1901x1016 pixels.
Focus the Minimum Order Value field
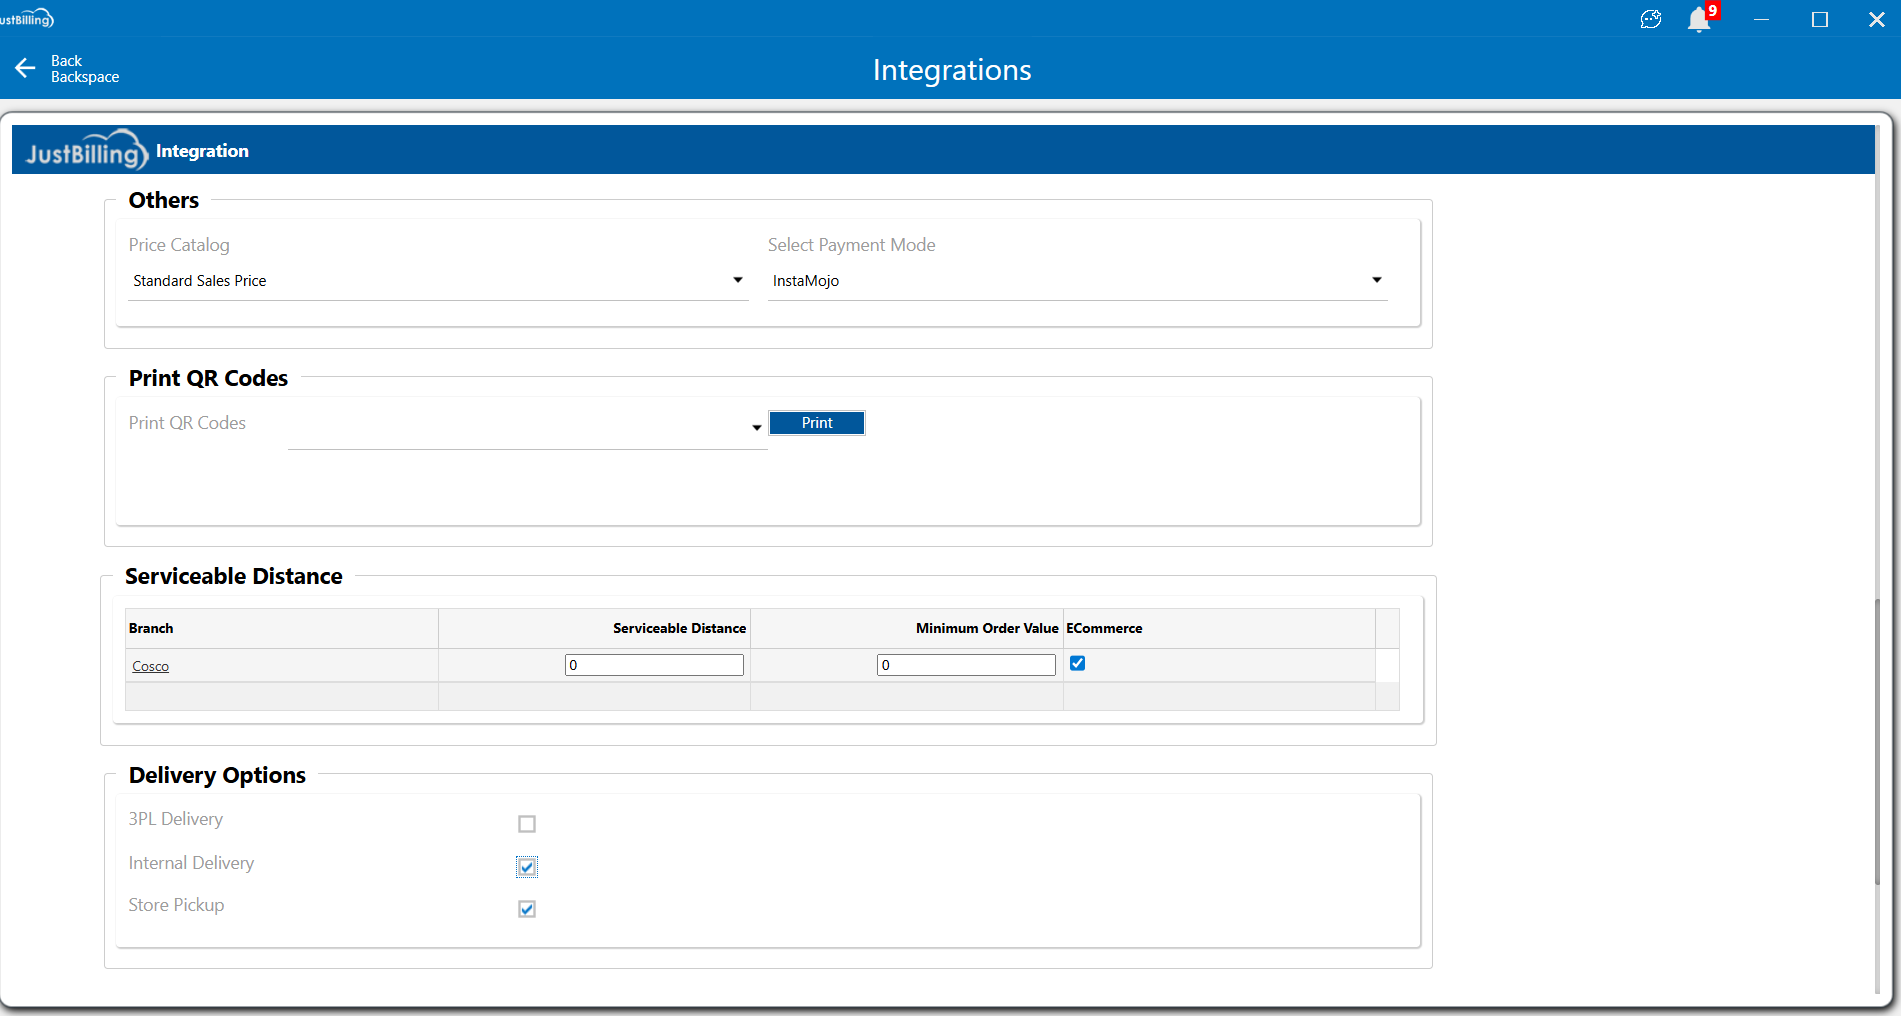pyautogui.click(x=966, y=665)
